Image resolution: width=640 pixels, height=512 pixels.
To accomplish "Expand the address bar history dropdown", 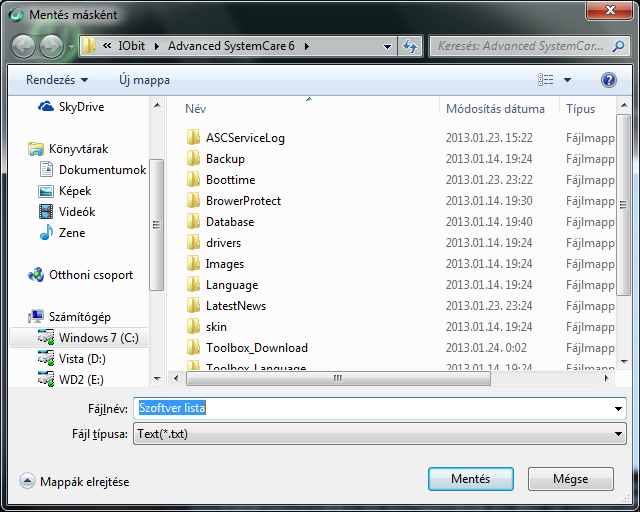I will [387, 47].
